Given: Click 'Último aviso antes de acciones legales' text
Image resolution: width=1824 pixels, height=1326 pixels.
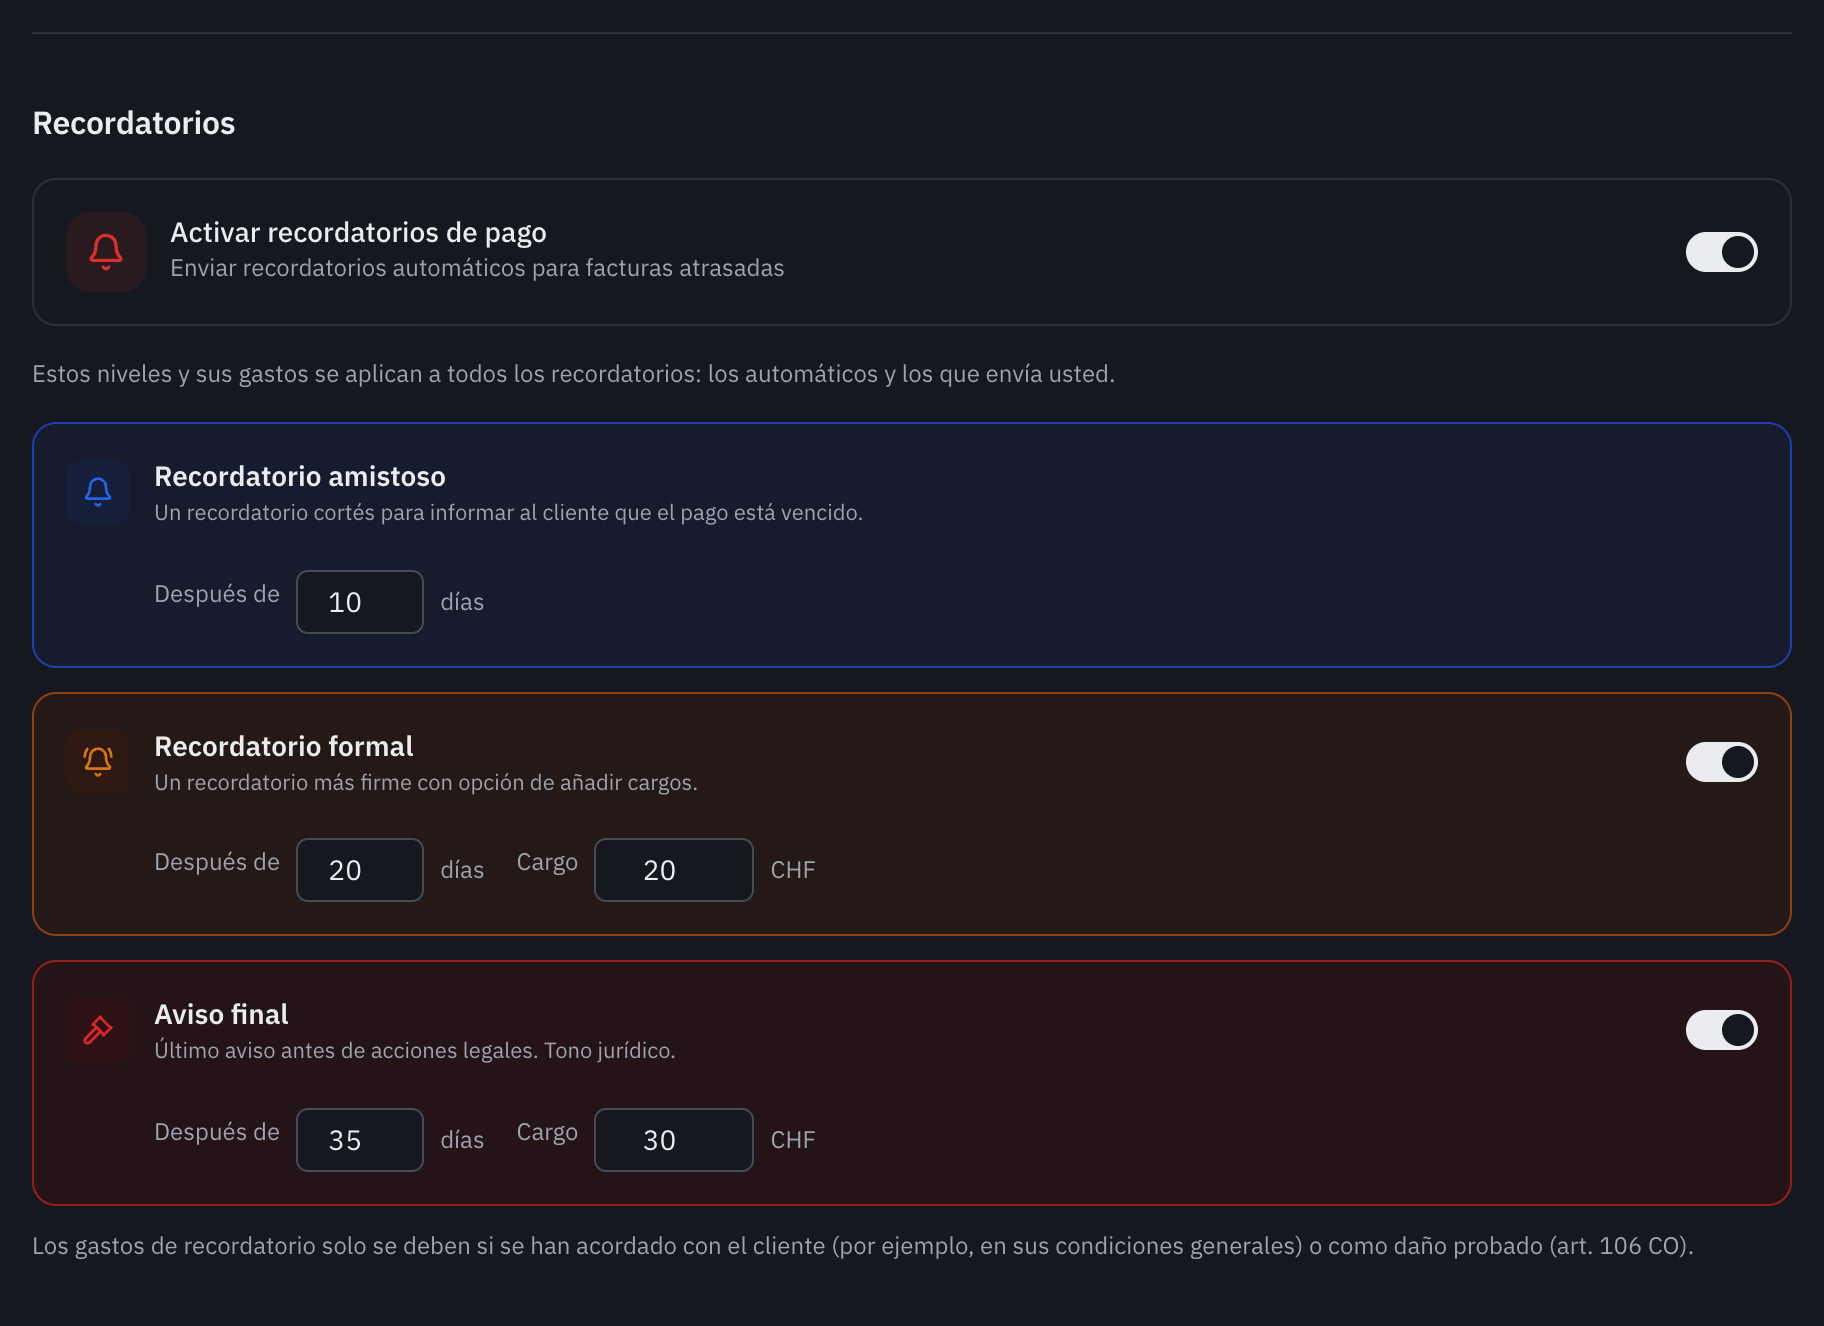Looking at the screenshot, I should 415,1051.
